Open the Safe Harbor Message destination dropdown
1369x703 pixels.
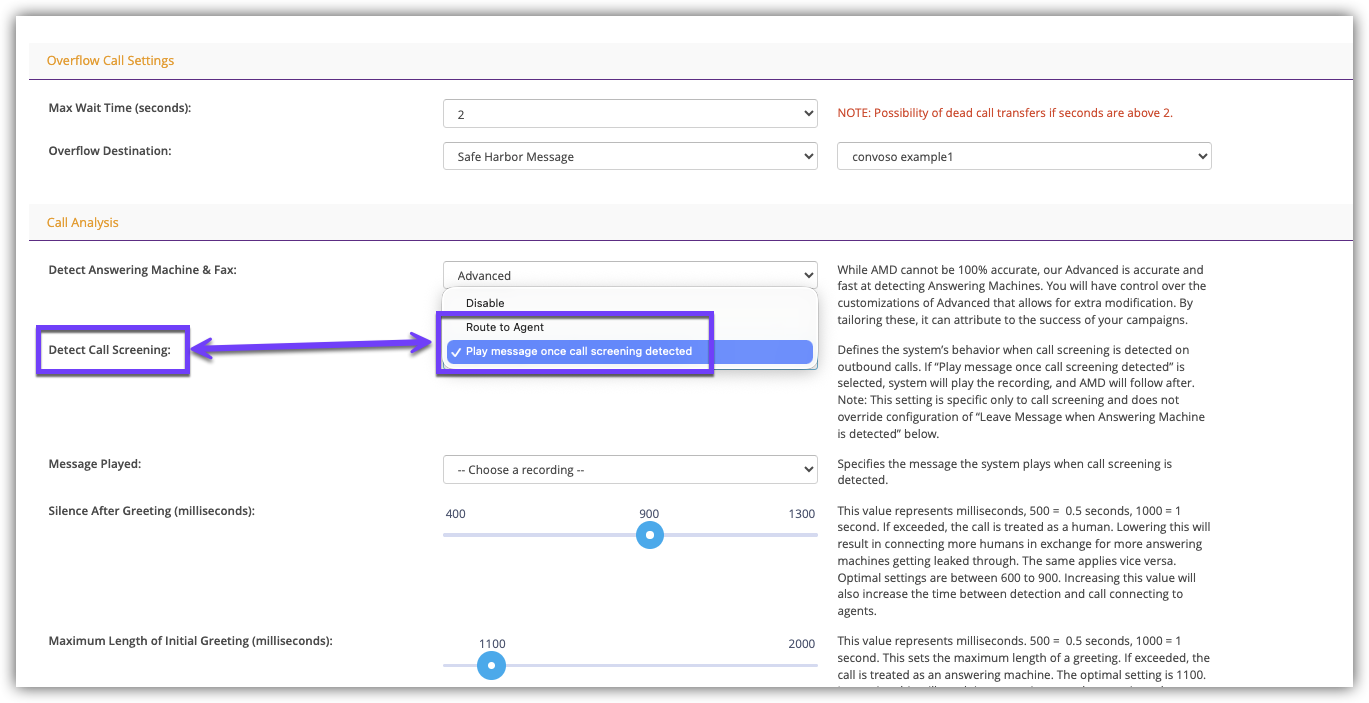pyautogui.click(x=629, y=156)
